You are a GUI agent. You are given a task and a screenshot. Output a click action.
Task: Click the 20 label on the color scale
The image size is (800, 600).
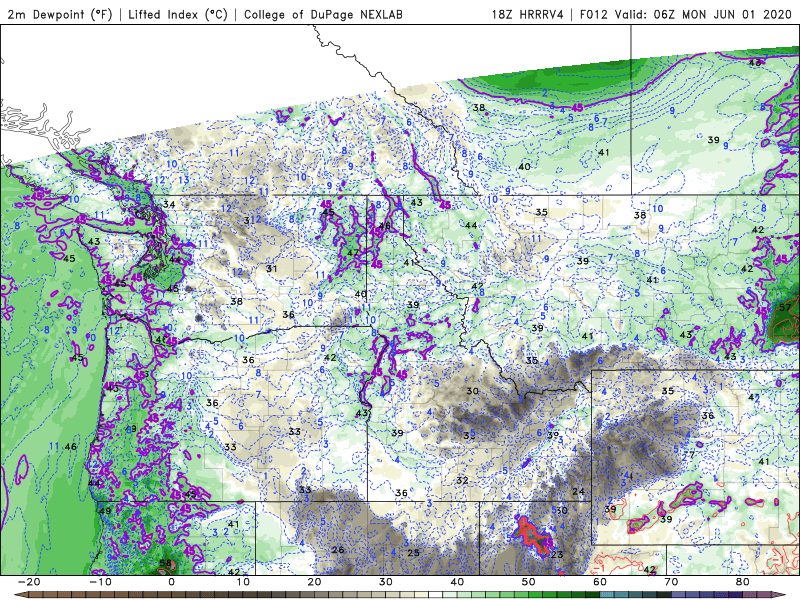pyautogui.click(x=314, y=582)
